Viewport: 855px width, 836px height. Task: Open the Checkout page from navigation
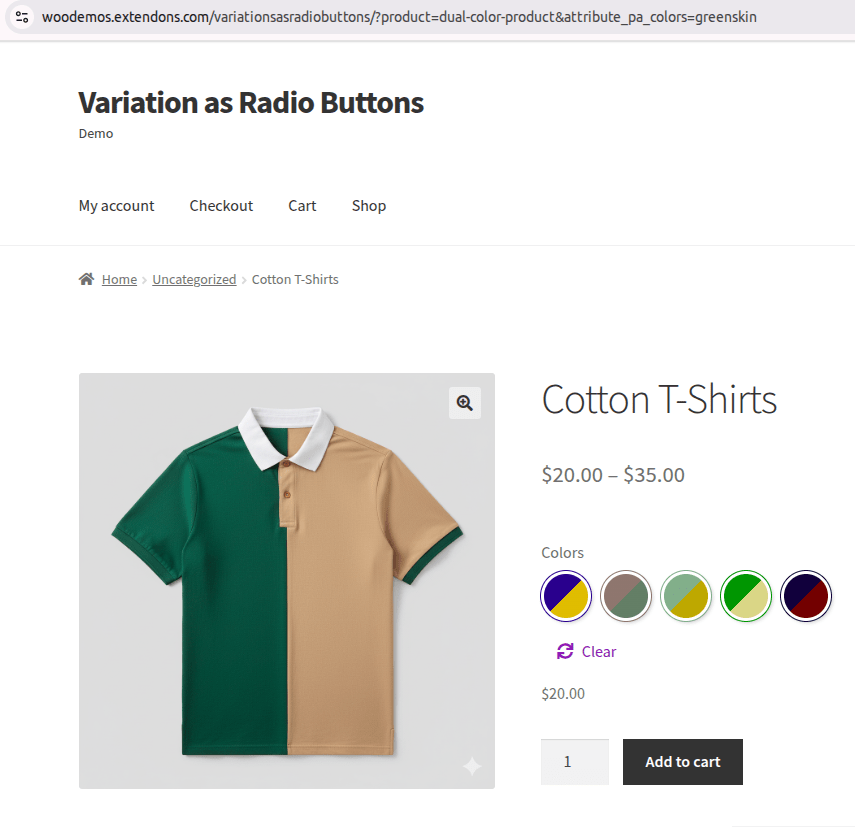[x=221, y=206]
